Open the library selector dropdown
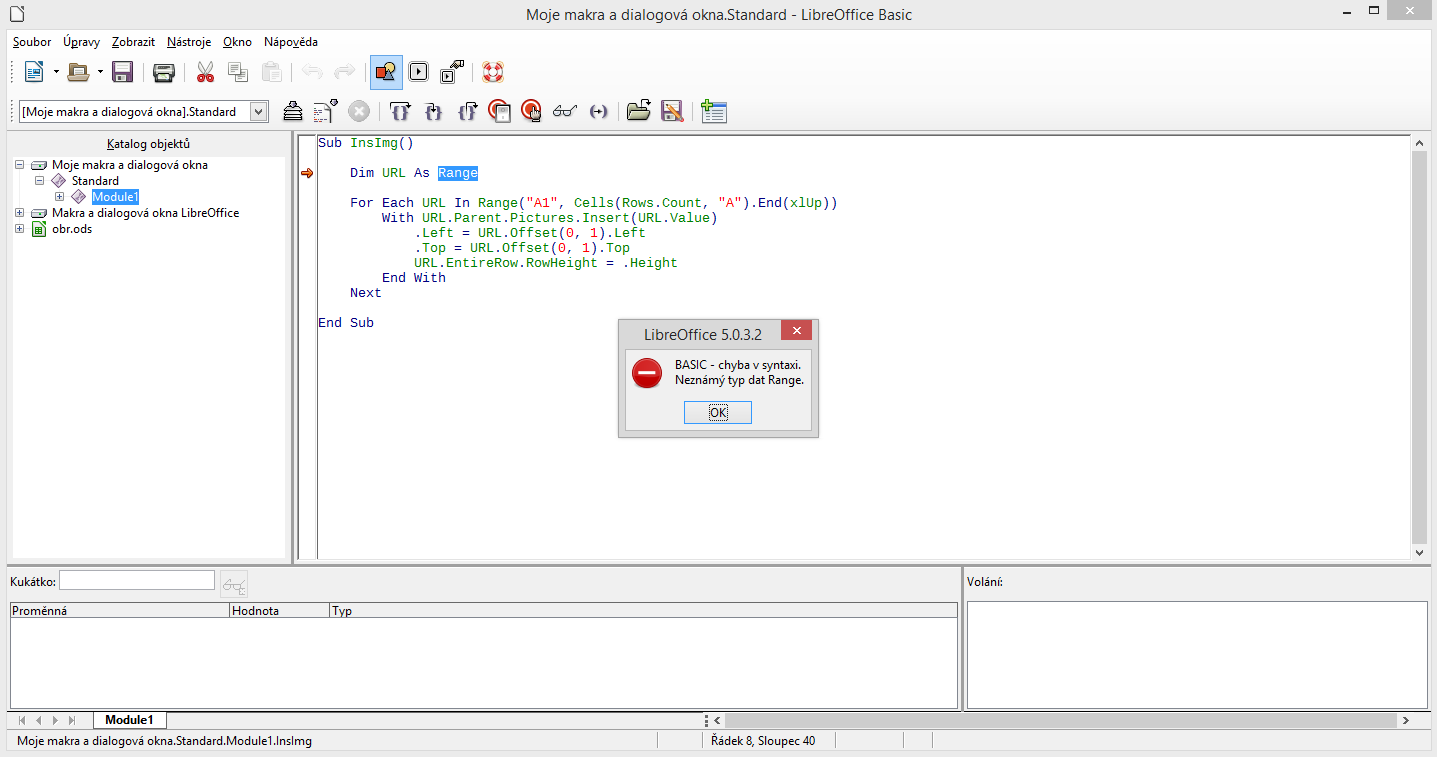 click(x=259, y=112)
